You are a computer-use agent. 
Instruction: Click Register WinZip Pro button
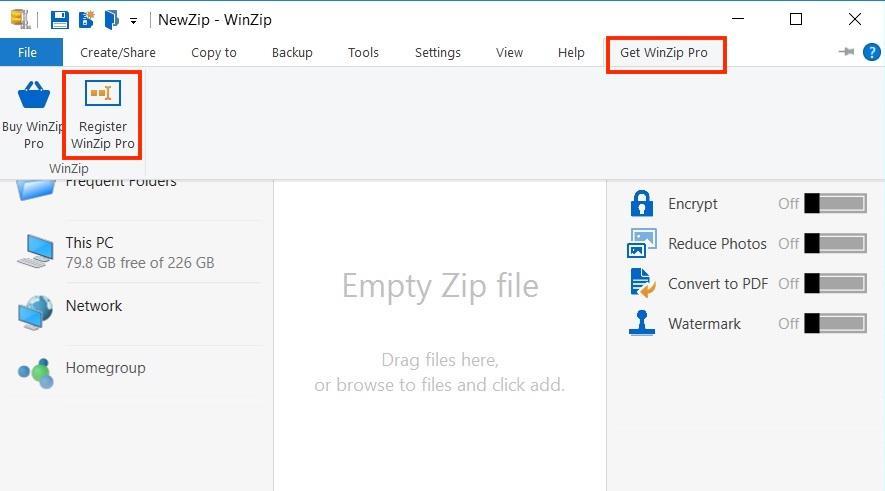(103, 115)
